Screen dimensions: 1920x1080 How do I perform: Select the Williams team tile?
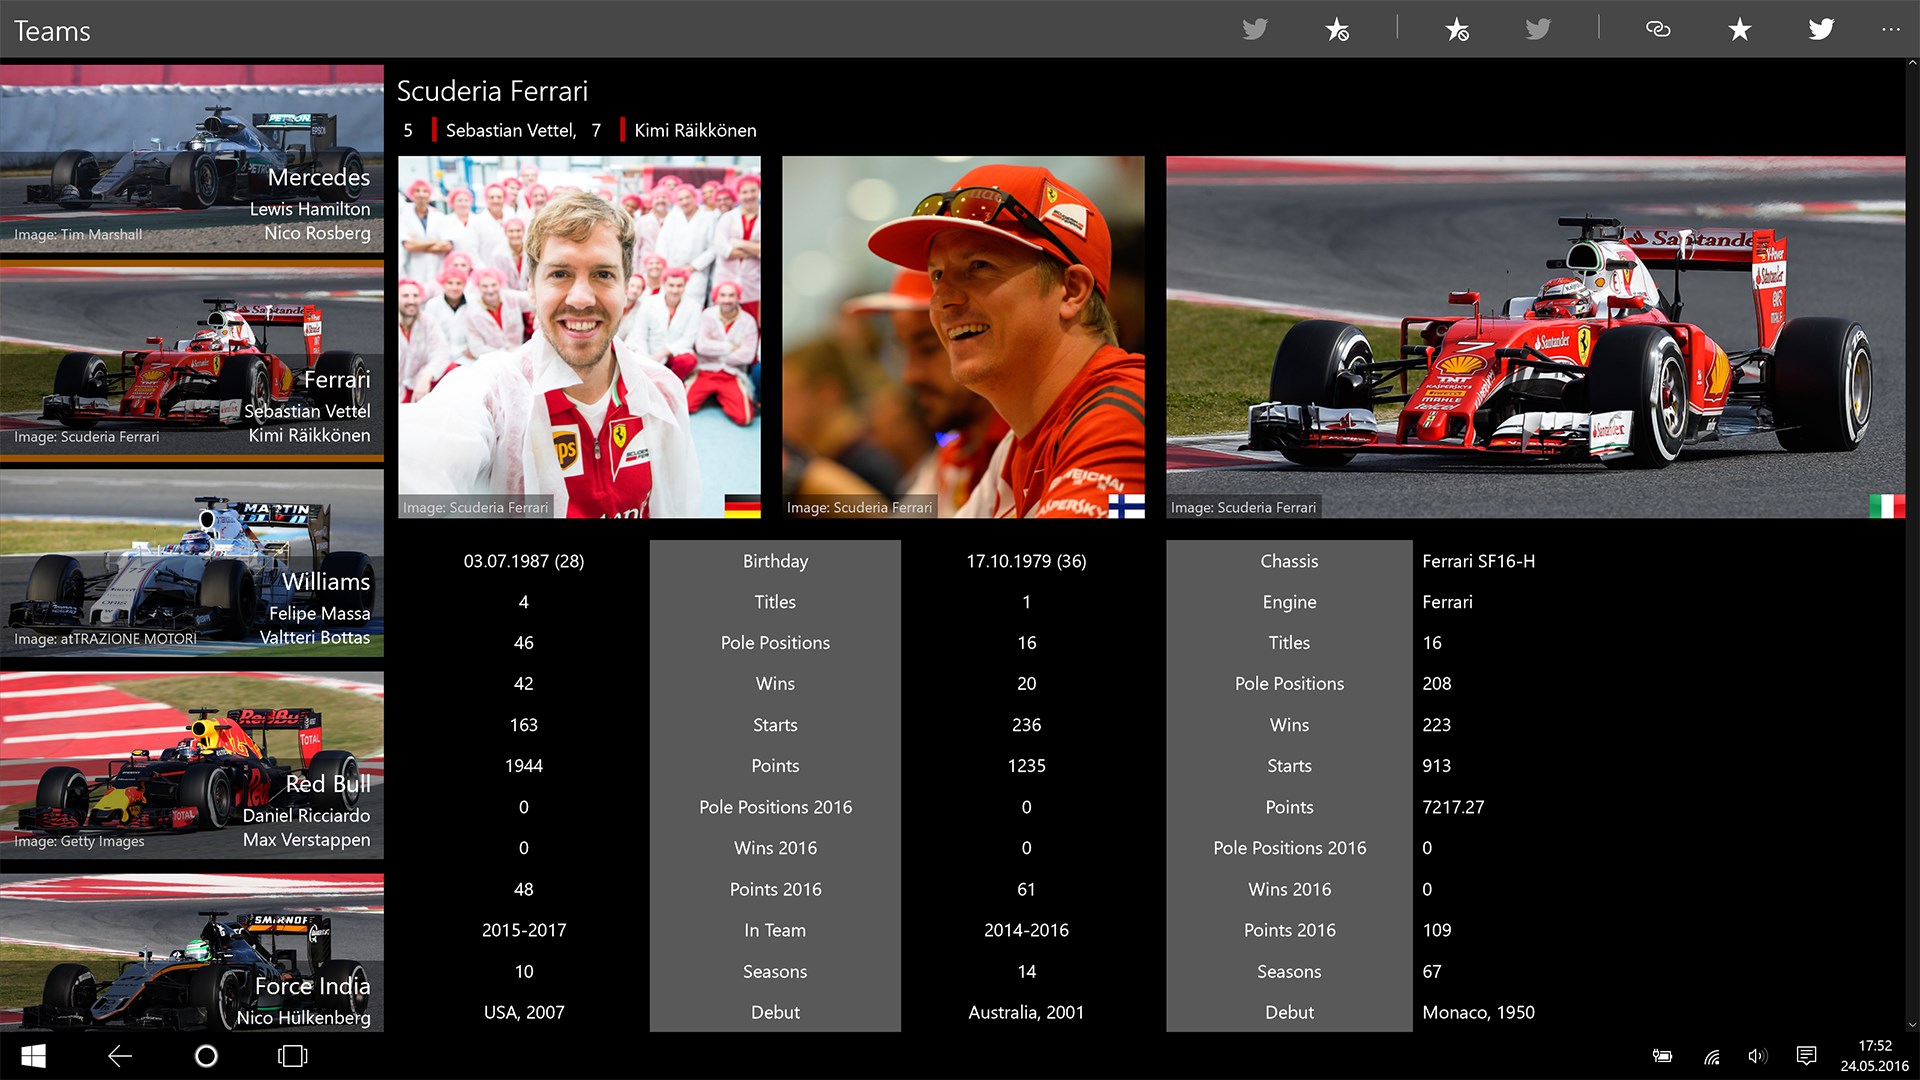(x=192, y=563)
